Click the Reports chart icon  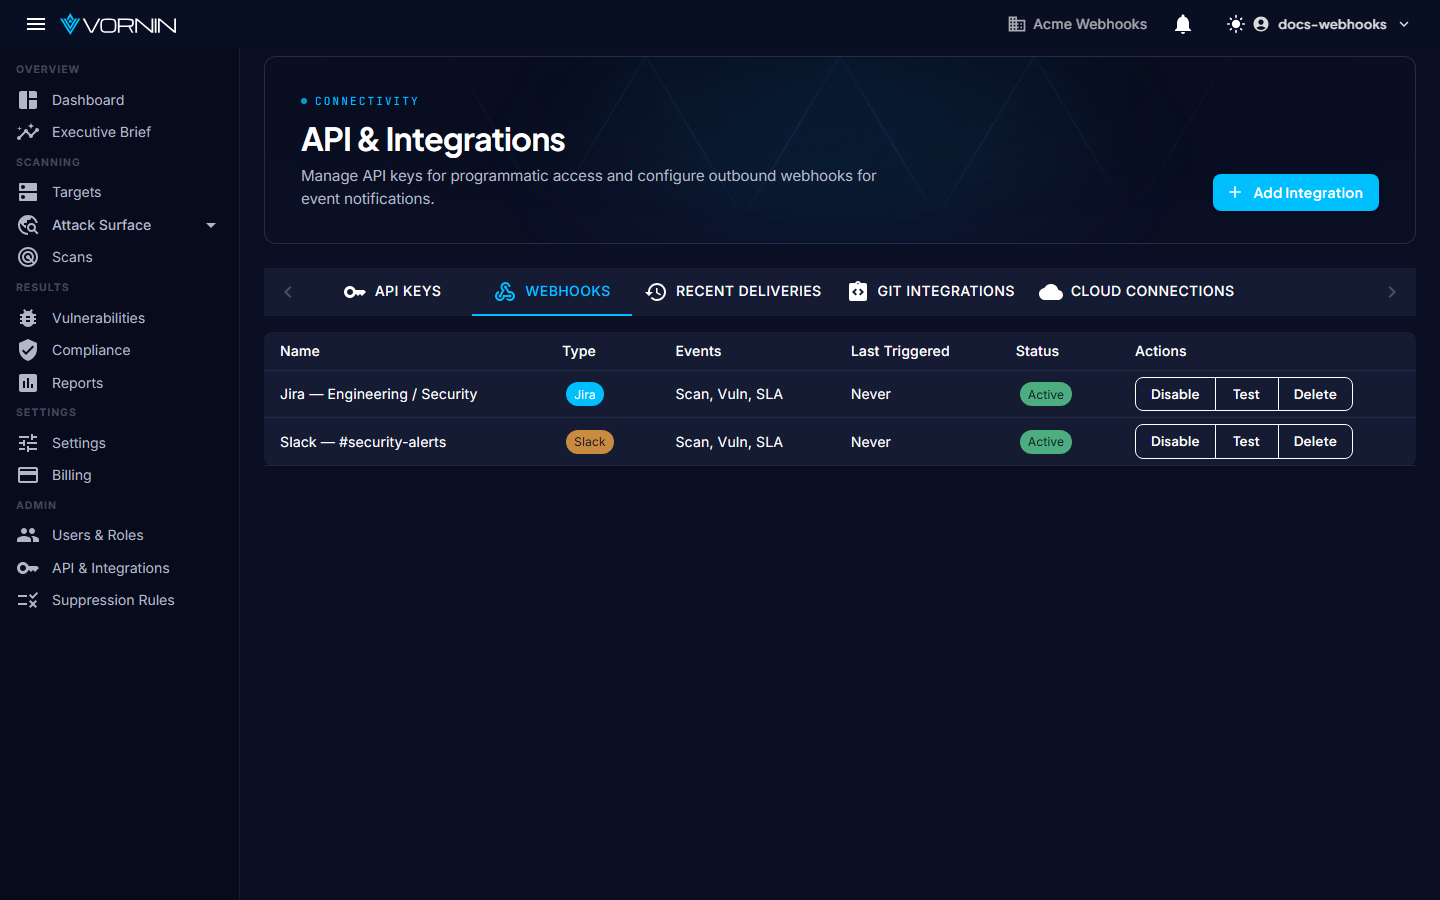click(28, 383)
